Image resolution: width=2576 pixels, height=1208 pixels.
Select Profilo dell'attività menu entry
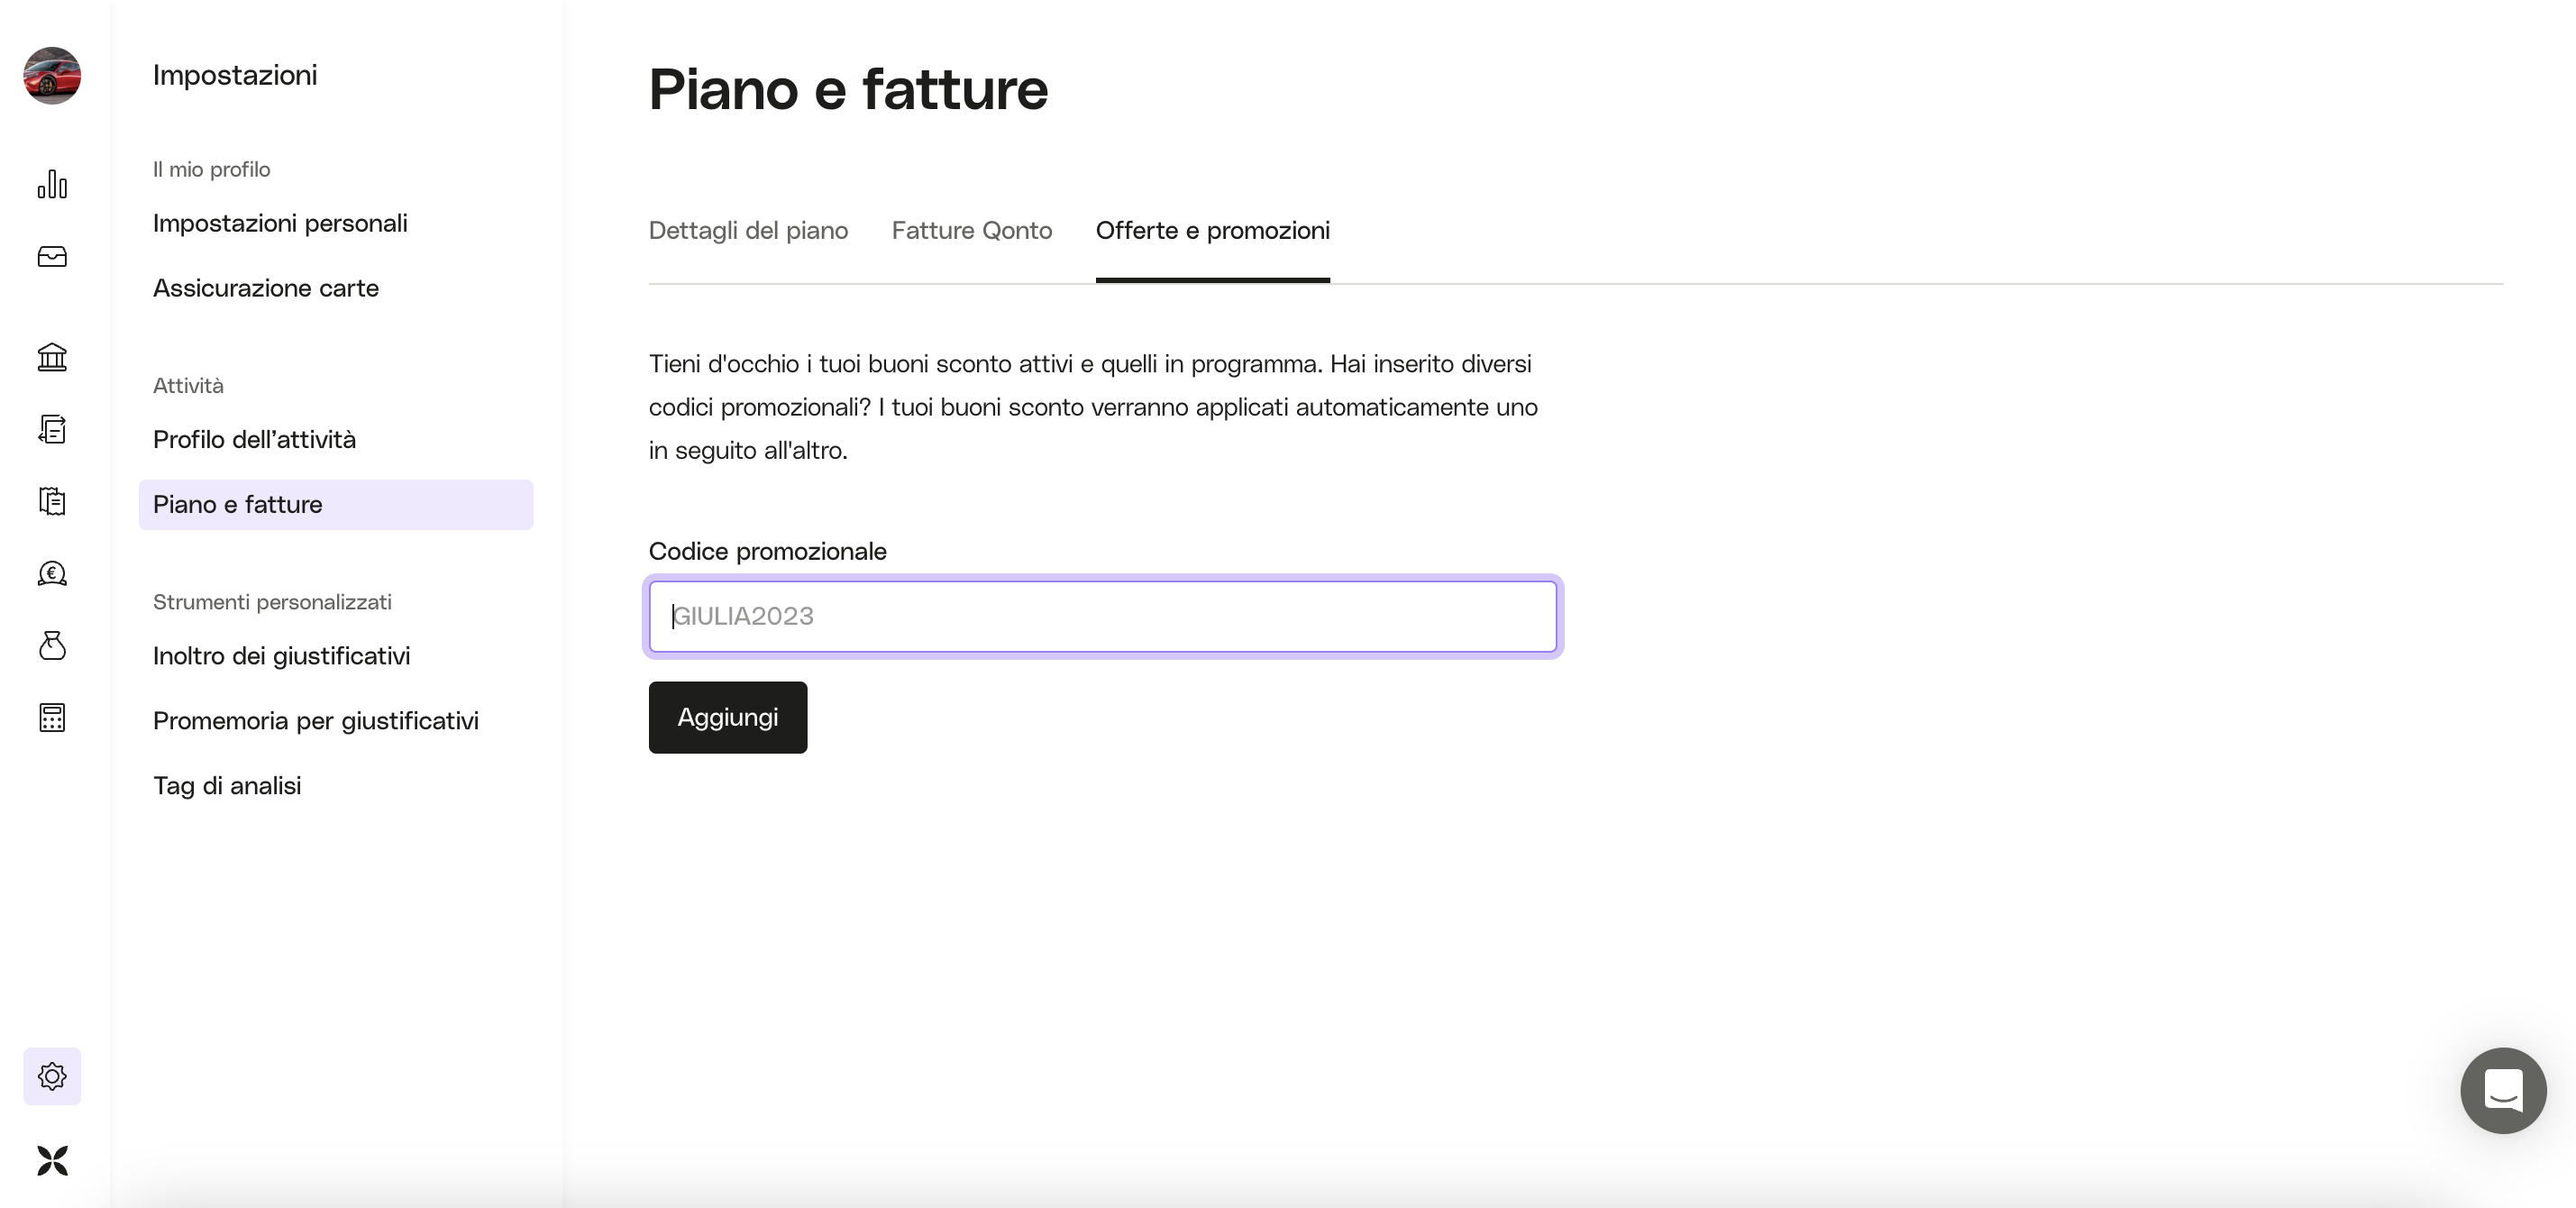pyautogui.click(x=254, y=439)
